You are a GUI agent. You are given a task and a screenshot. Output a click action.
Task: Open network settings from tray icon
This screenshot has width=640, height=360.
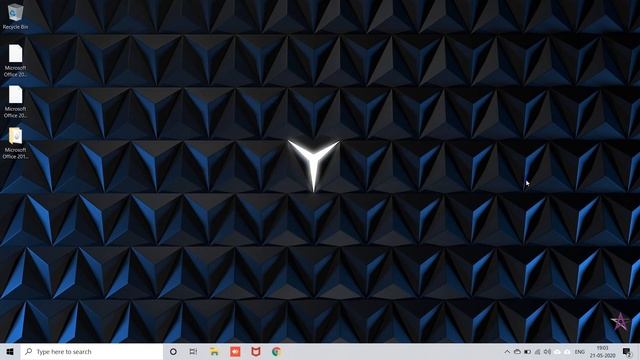537,351
